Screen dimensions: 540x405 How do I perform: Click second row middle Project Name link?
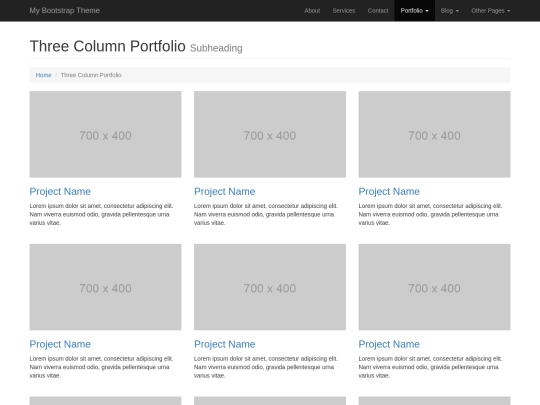click(x=225, y=344)
